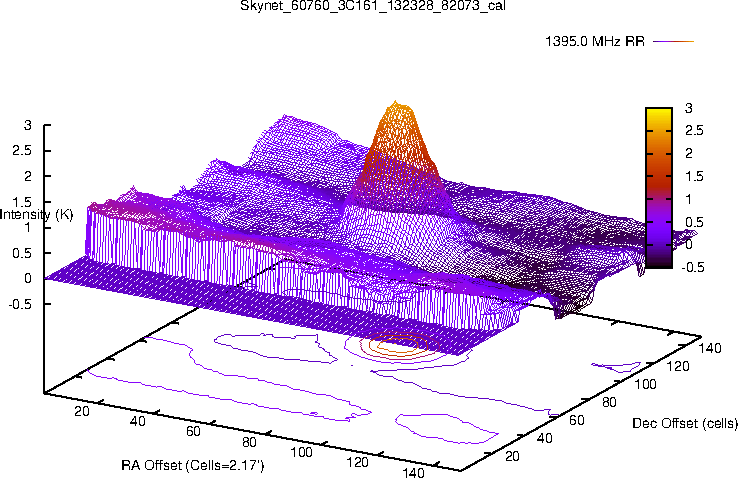Pick Dec Offset tick 60

tap(577, 420)
